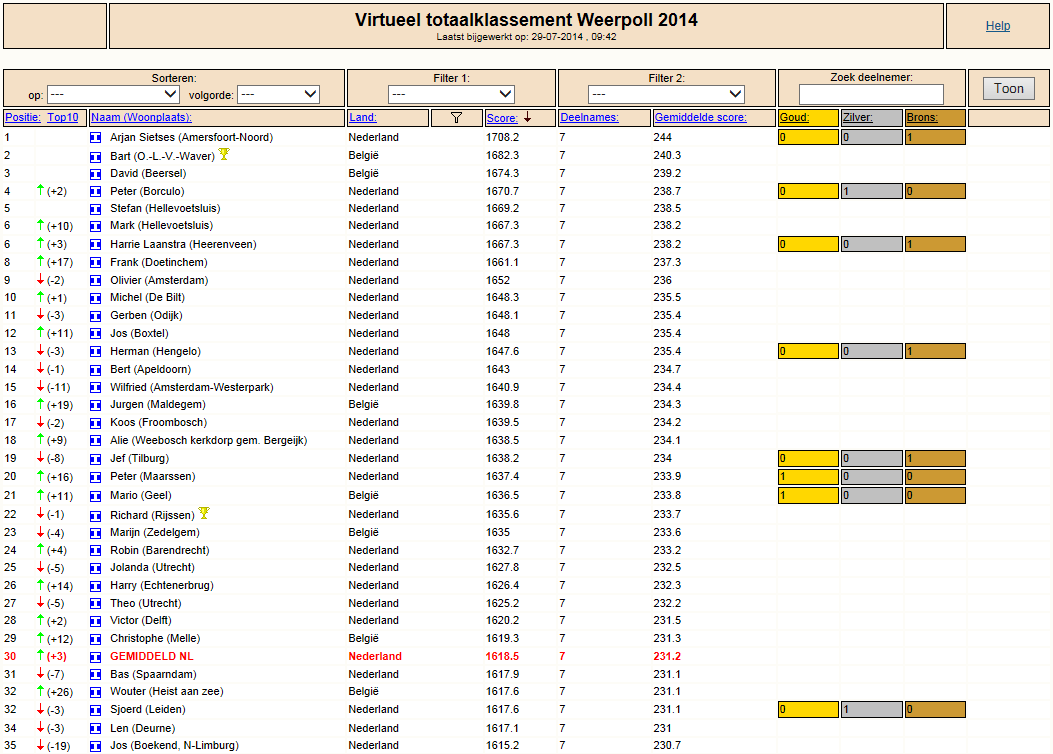Click the trophy icon beside Richard (Rijssen)
This screenshot has width=1053, height=754.
coord(204,513)
